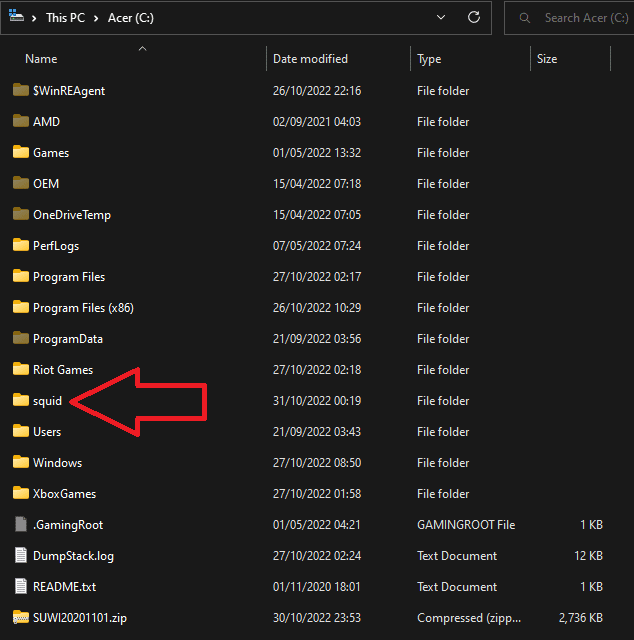The width and height of the screenshot is (634, 640).
Task: Refresh the Acer (C:) folder view
Action: (x=474, y=18)
